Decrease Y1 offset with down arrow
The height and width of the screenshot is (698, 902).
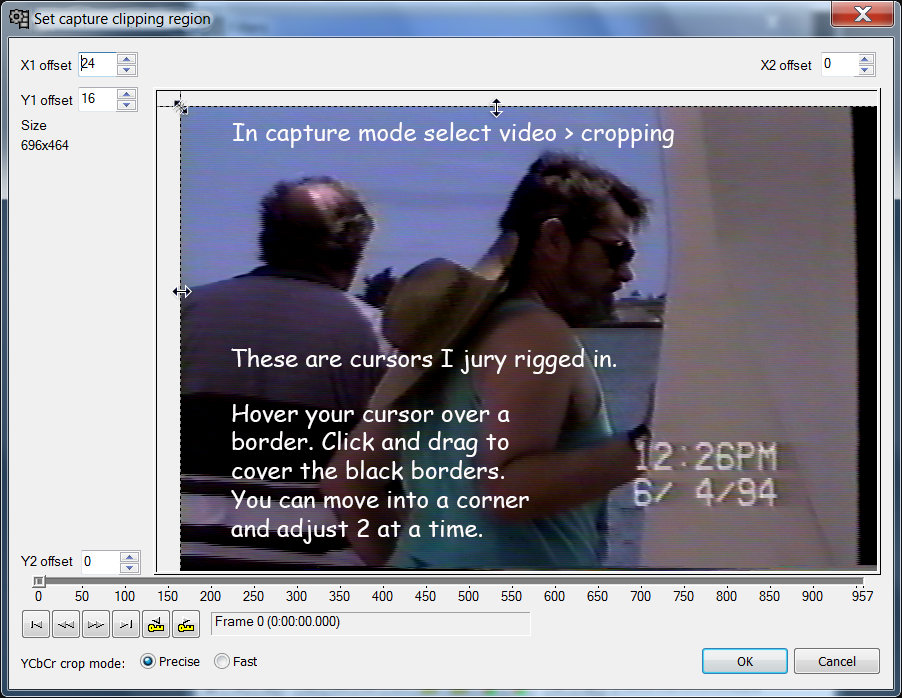click(127, 105)
